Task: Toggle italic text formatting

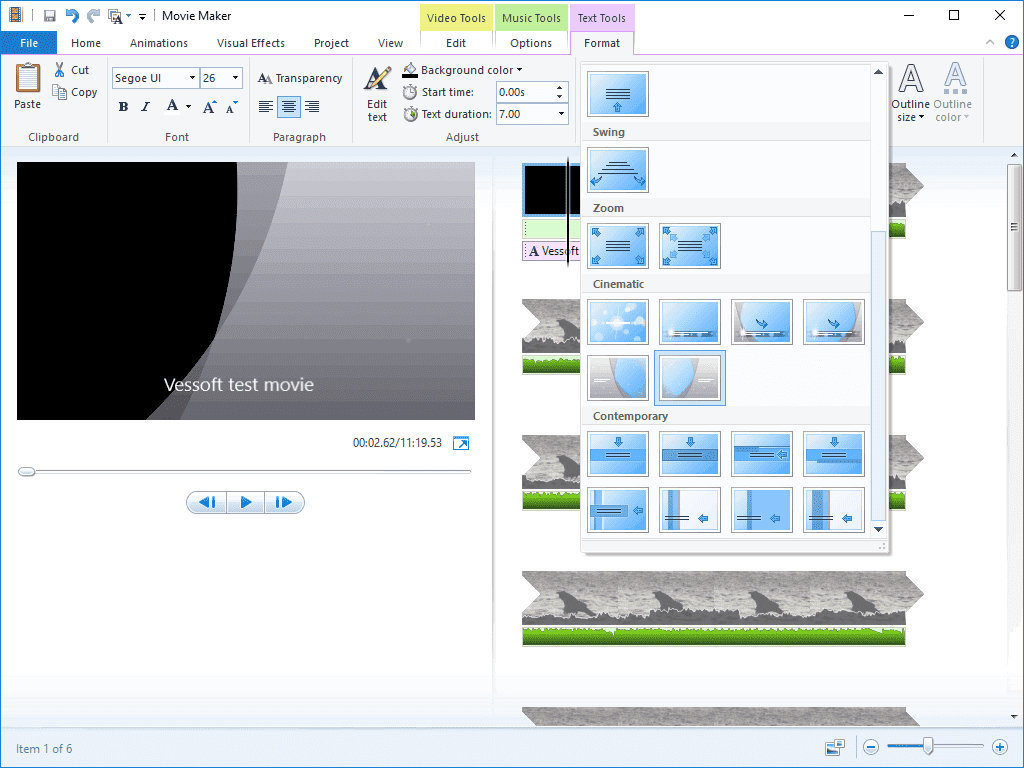Action: [x=146, y=106]
